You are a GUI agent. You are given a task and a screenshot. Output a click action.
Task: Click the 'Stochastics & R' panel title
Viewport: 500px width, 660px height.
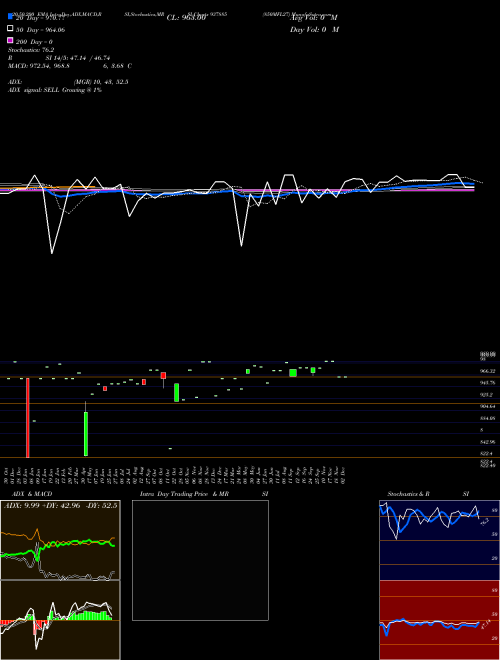(x=408, y=494)
